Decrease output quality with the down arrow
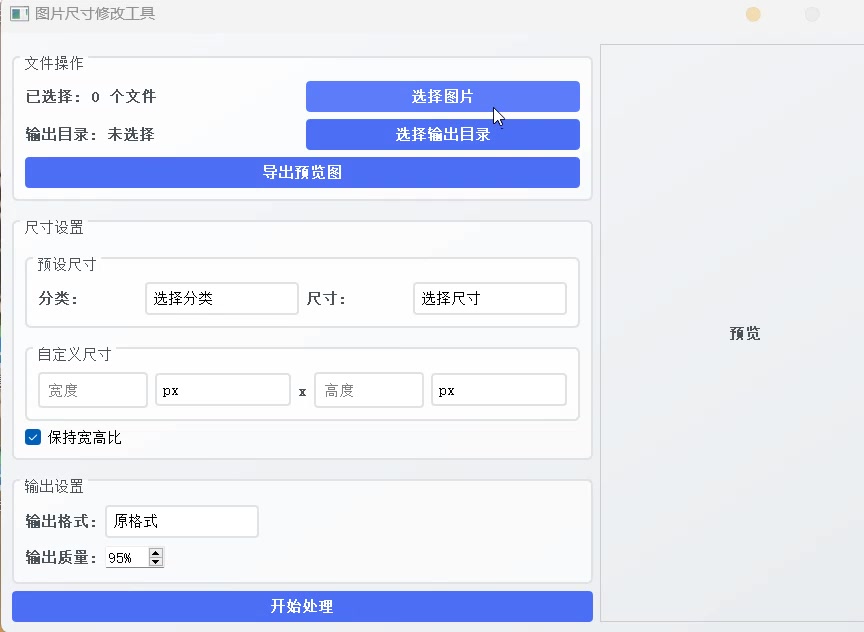The image size is (864, 632). (x=155, y=562)
